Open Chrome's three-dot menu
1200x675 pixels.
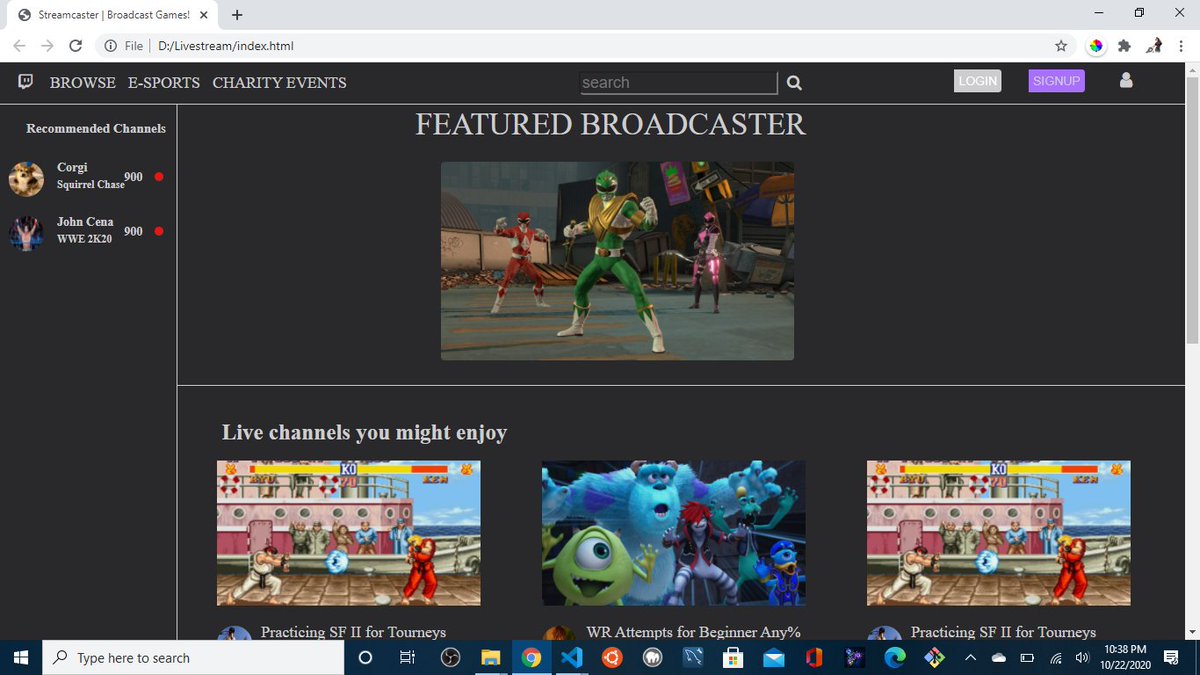(x=1181, y=46)
